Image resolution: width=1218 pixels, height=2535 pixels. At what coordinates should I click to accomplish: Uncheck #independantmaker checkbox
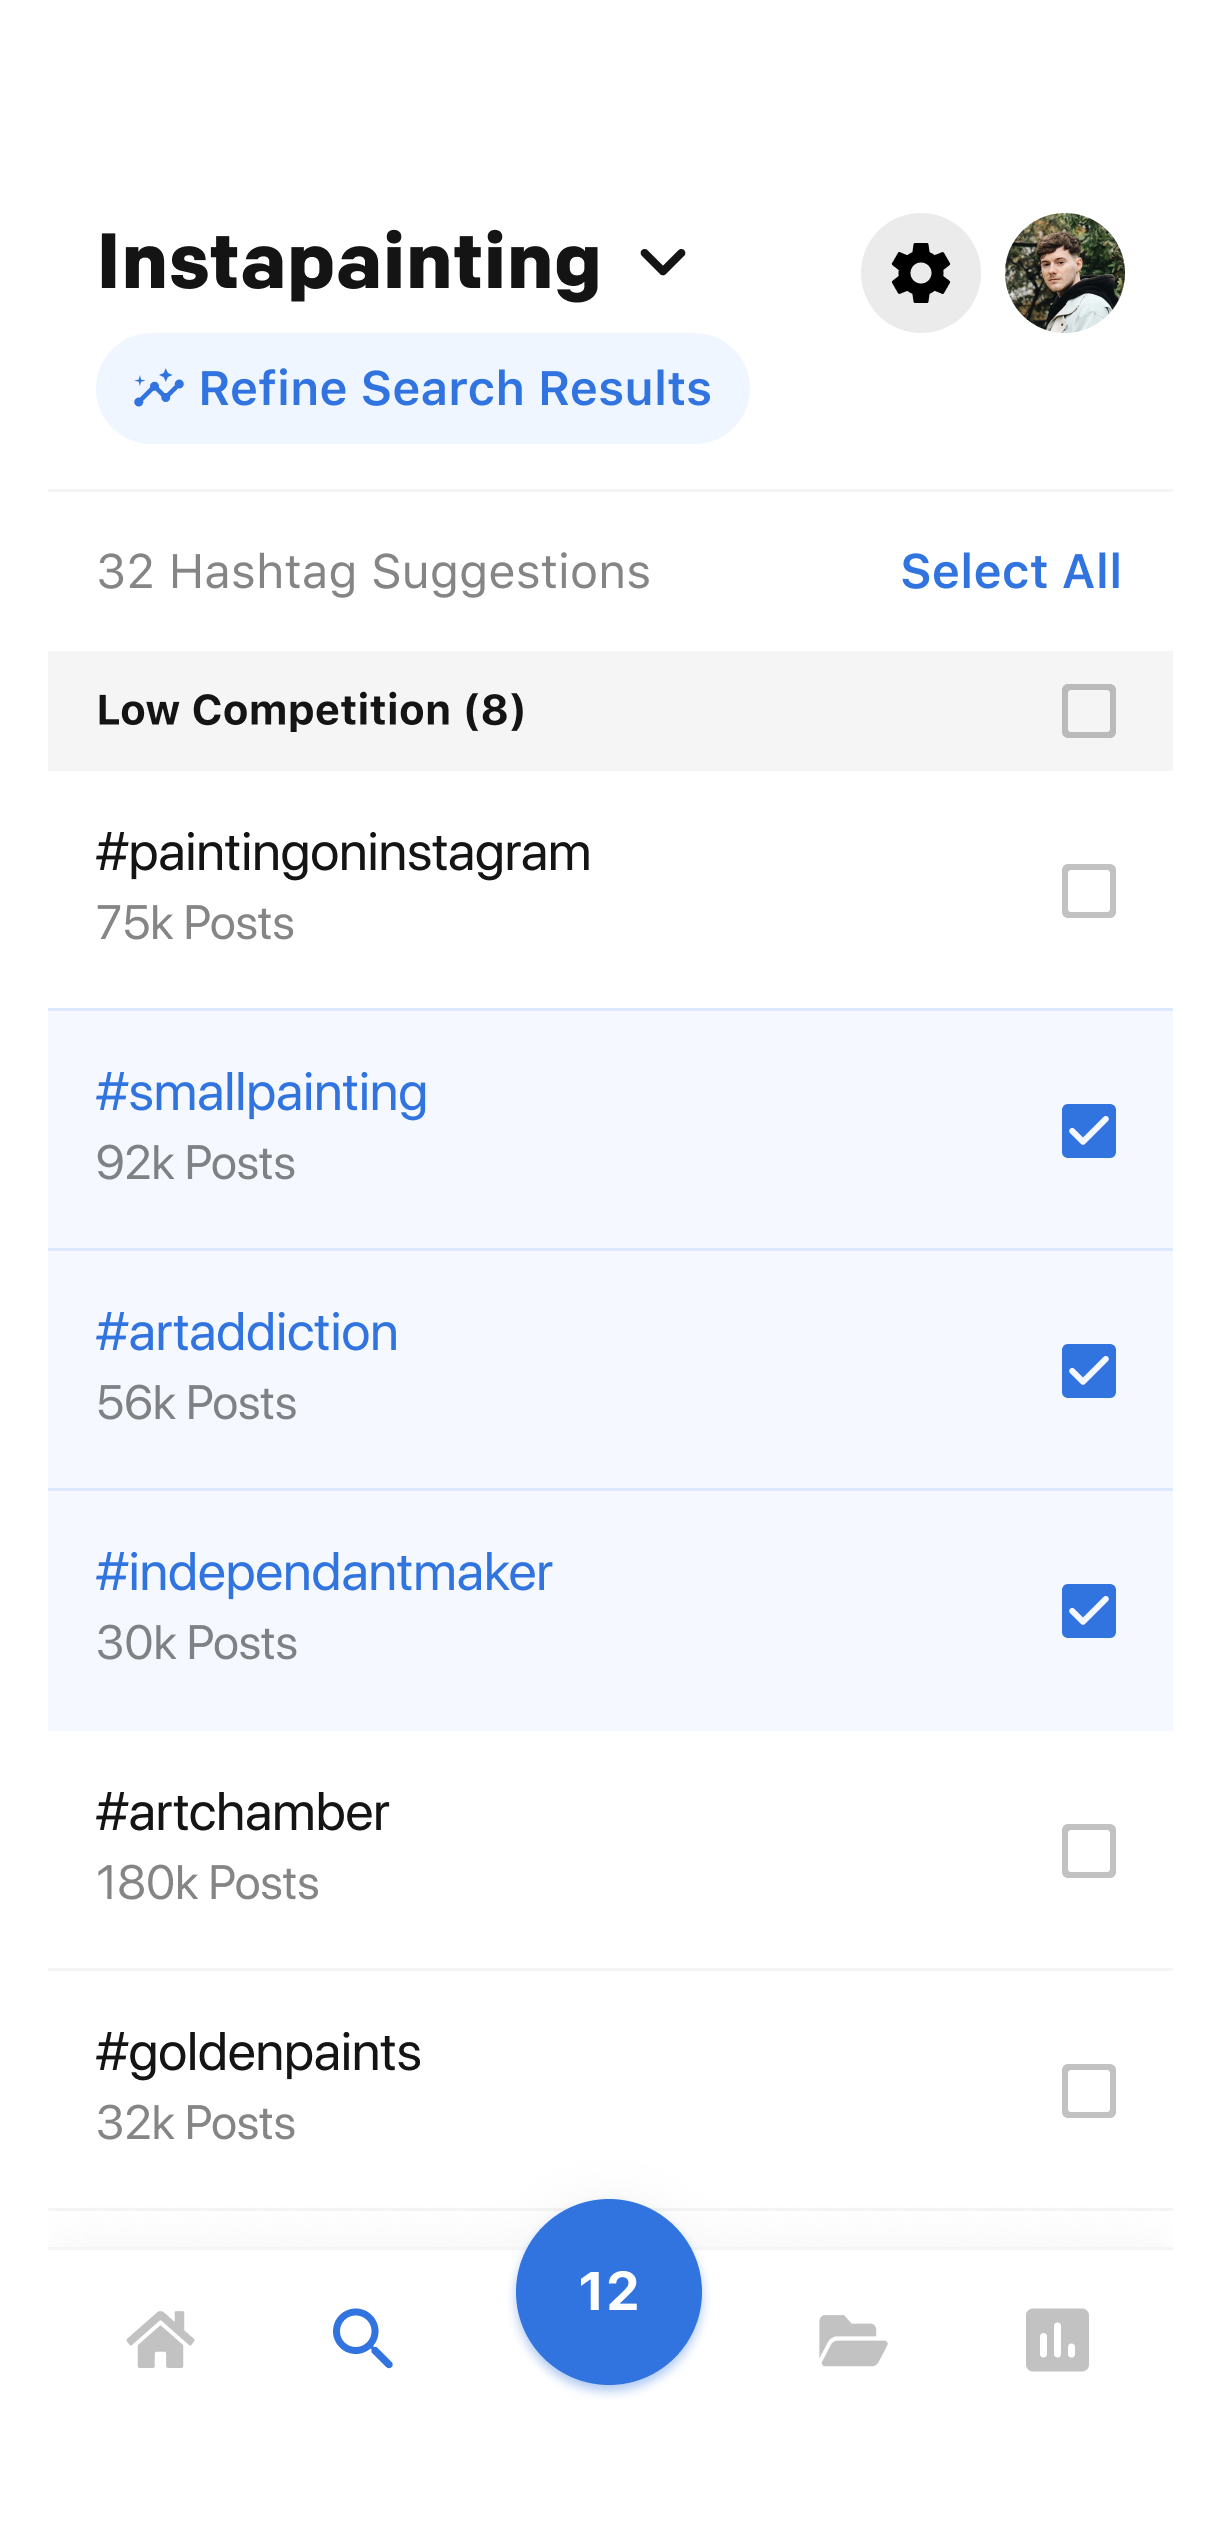[x=1088, y=1611]
